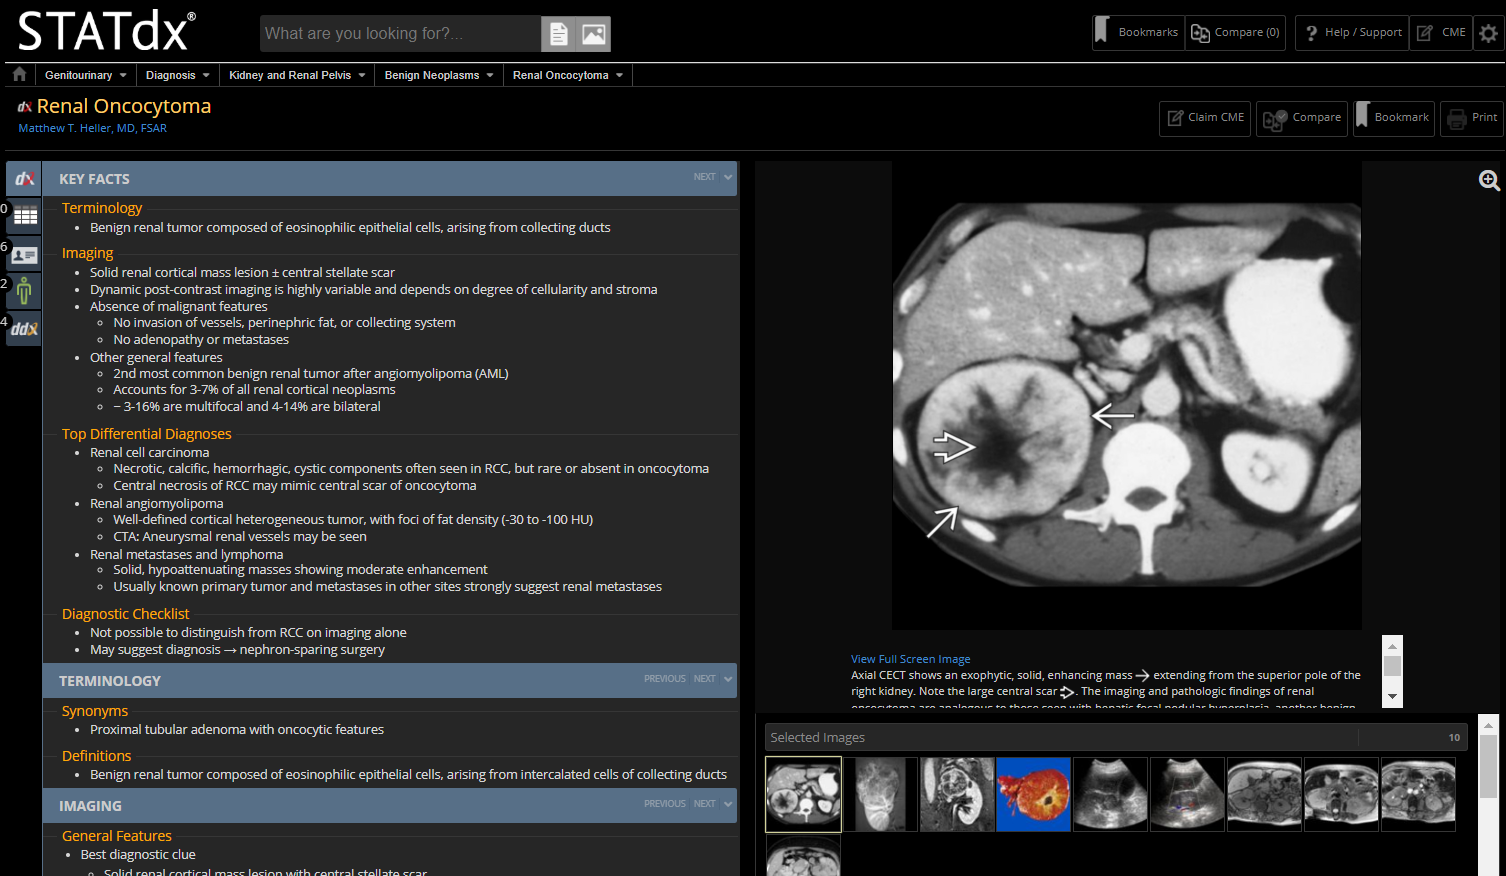Select the table icon in the left sidebar
Screen dimensions: 1506x876
tap(25, 215)
